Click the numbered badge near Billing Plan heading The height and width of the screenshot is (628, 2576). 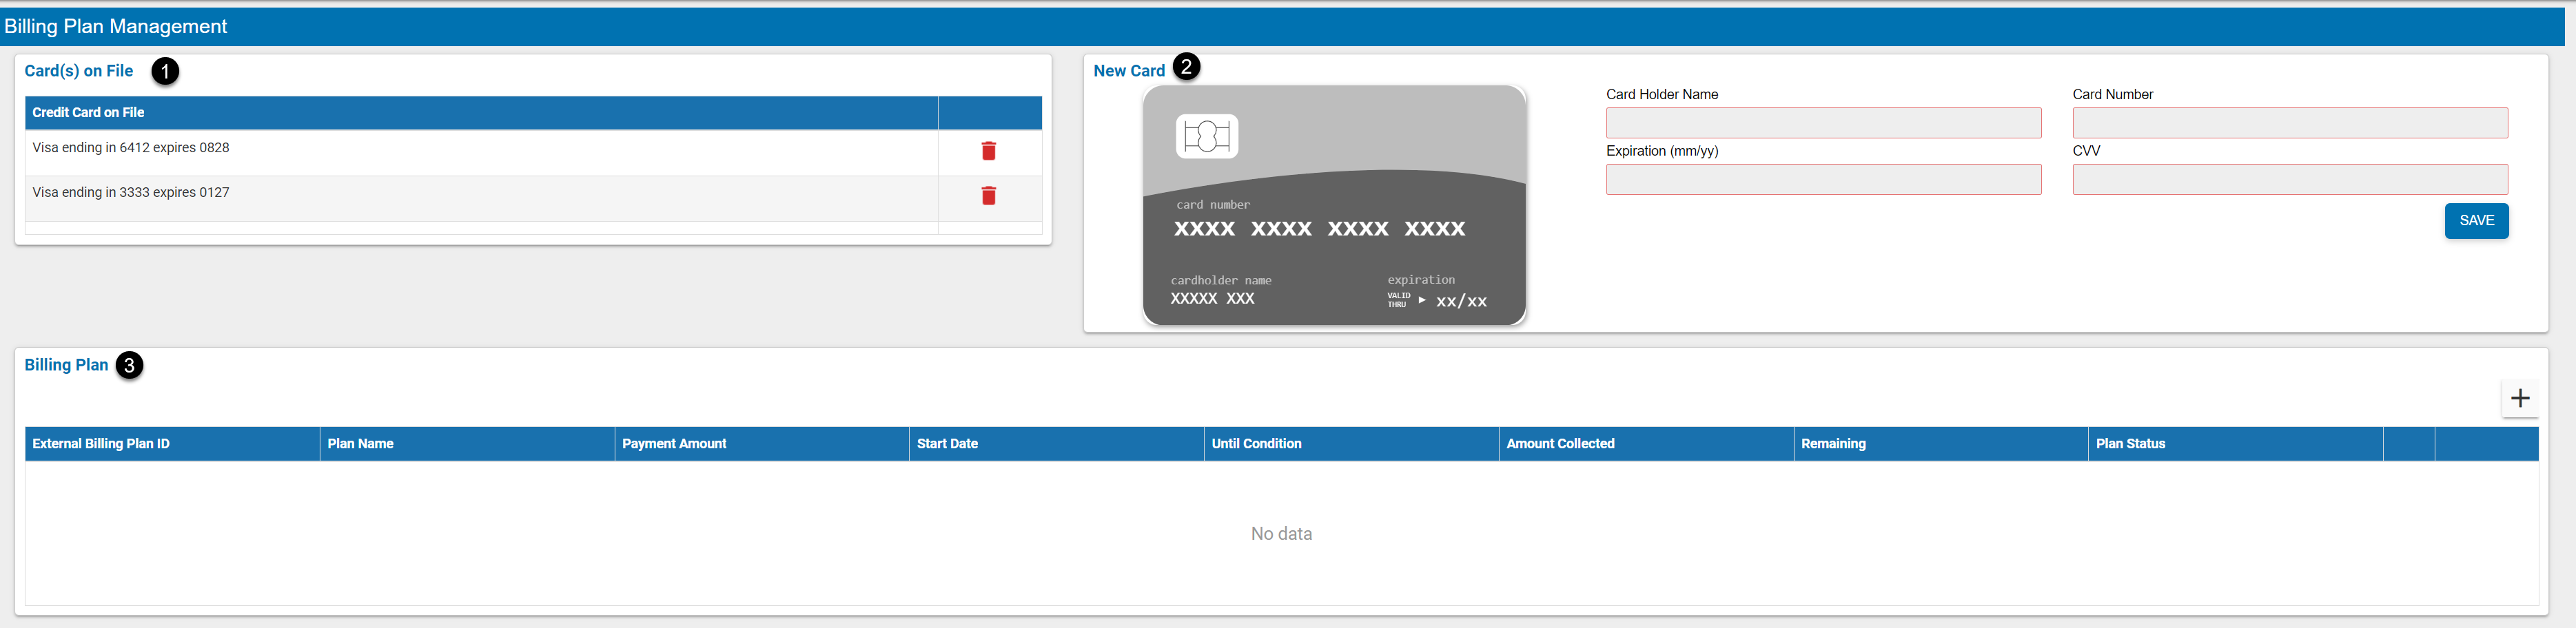pyautogui.click(x=130, y=366)
